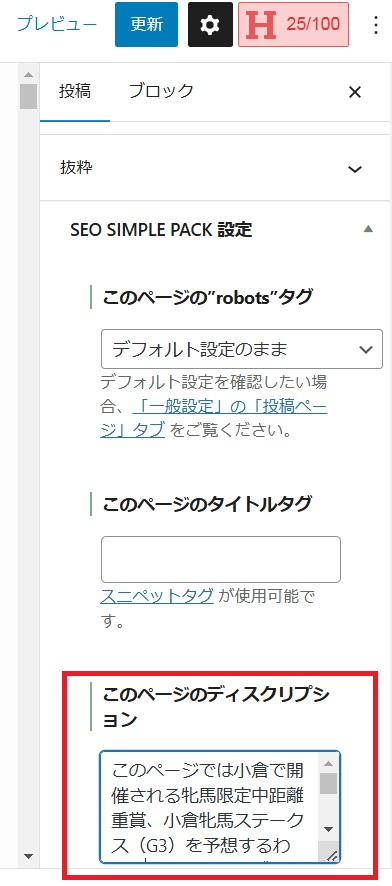This screenshot has width=392, height=886.
Task: Click the sidebar scrollbar up arrow
Action: tap(28, 74)
